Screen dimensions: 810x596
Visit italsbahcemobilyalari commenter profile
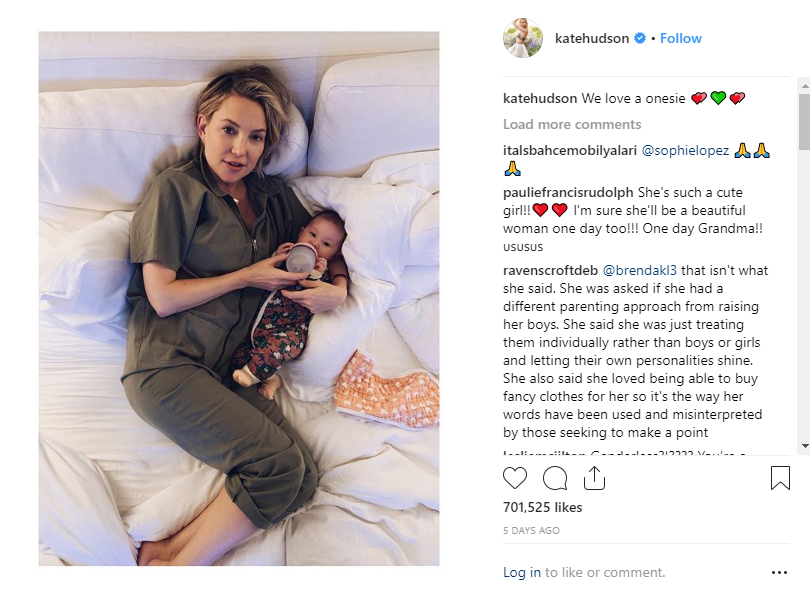pos(570,151)
